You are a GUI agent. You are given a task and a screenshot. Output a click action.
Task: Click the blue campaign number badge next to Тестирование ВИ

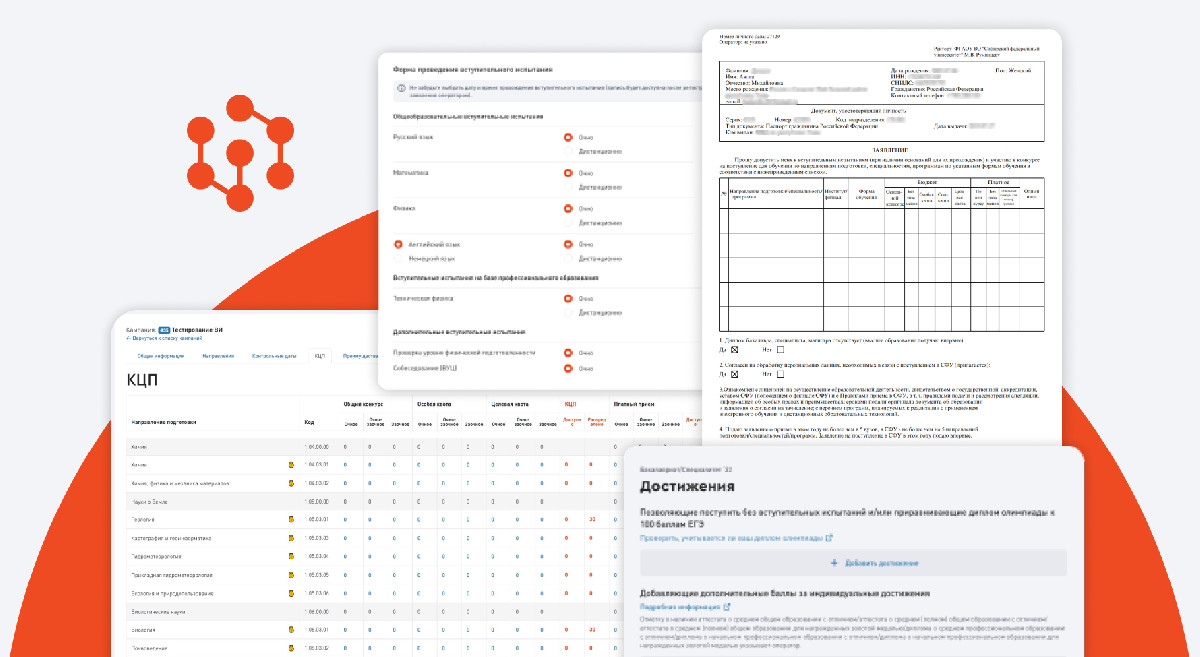pyautogui.click(x=164, y=329)
